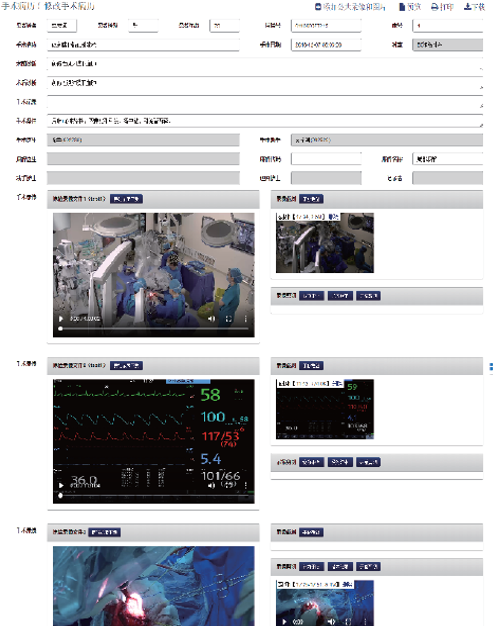Play the small surgical clip at bottom right
Screen dimensions: 493x626
click(x=284, y=622)
